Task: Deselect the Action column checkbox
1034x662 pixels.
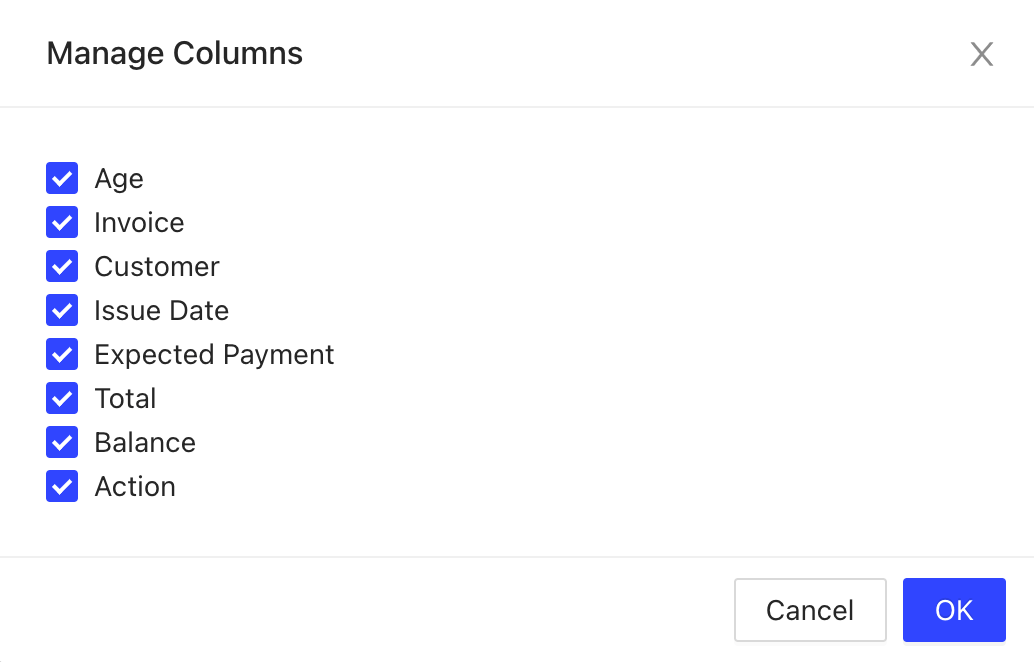Action: point(62,487)
